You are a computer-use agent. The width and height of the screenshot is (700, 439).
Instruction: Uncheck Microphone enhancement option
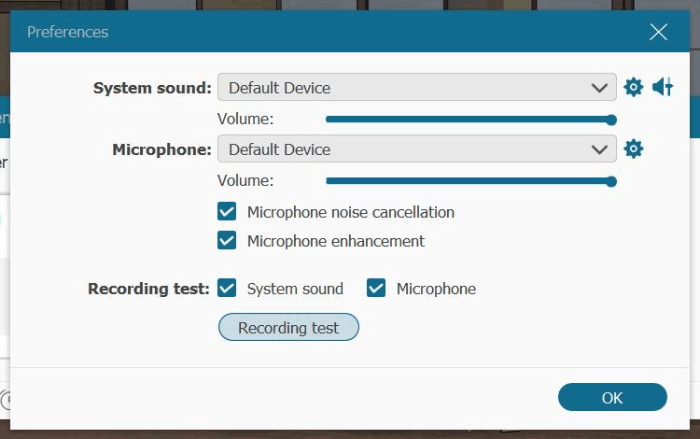click(227, 241)
